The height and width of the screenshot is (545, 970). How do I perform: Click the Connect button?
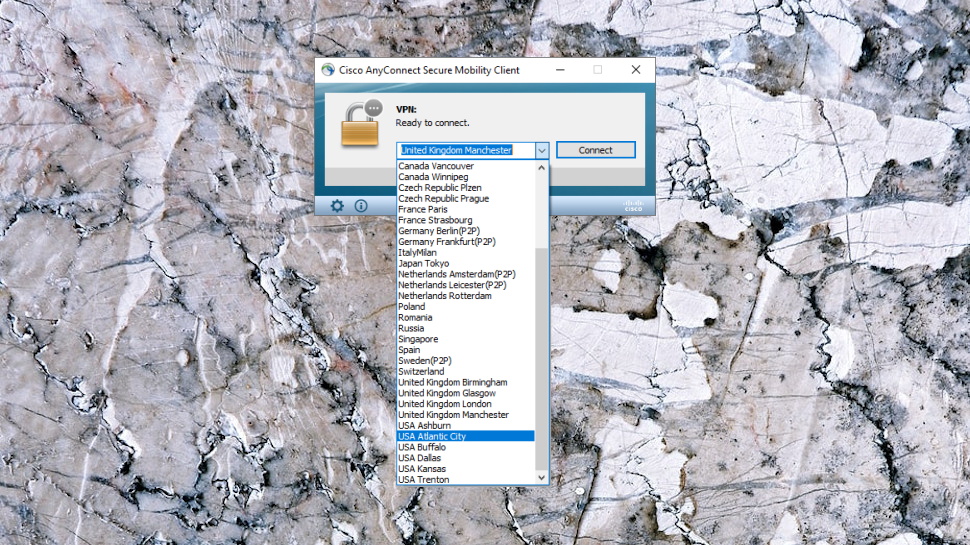(x=595, y=150)
